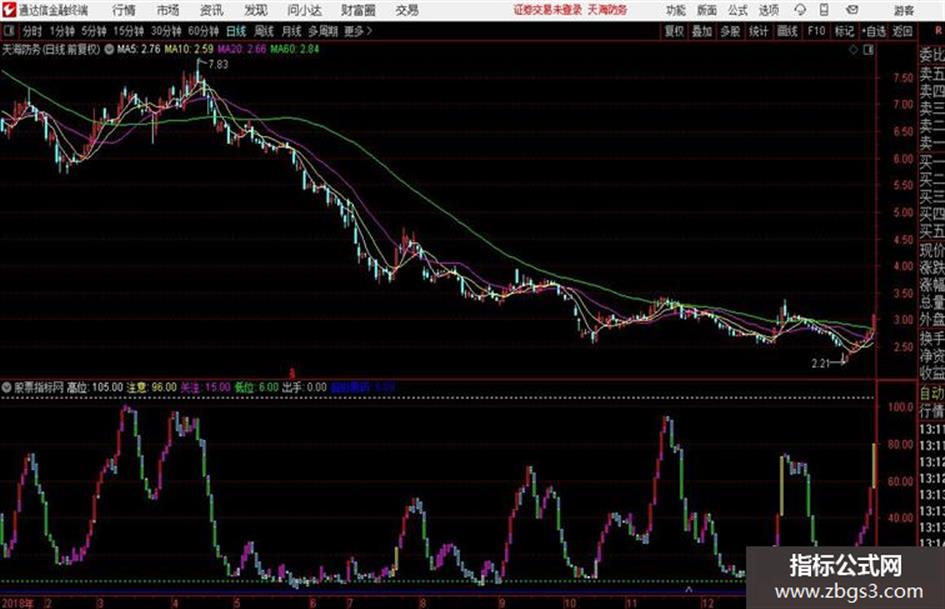Click the 证券交易未登录 login link
The image size is (945, 609).
(548, 10)
